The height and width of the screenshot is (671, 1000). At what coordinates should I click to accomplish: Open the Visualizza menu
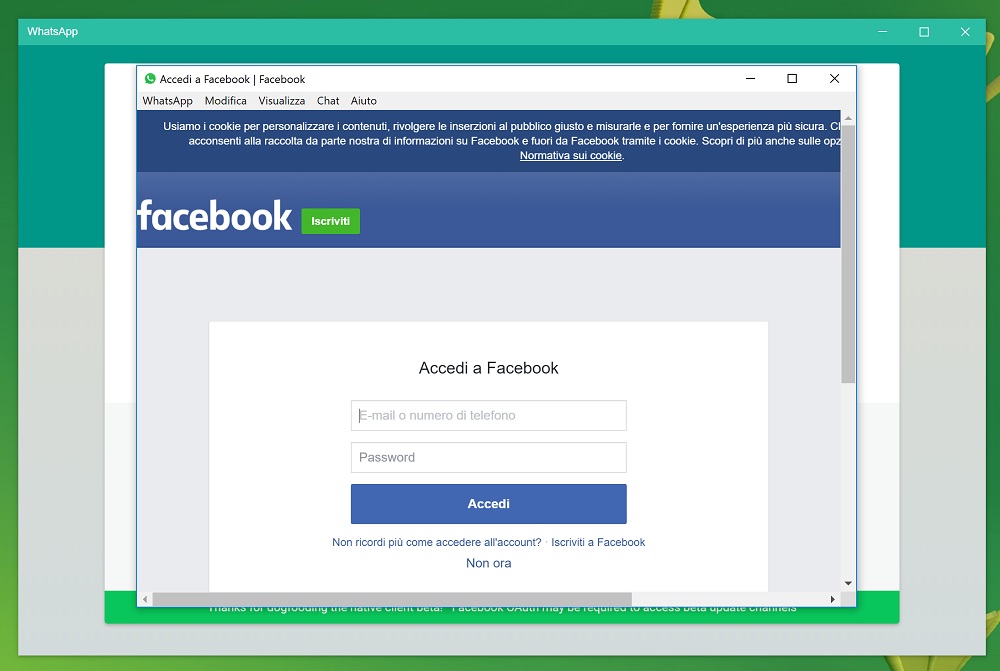[x=281, y=101]
